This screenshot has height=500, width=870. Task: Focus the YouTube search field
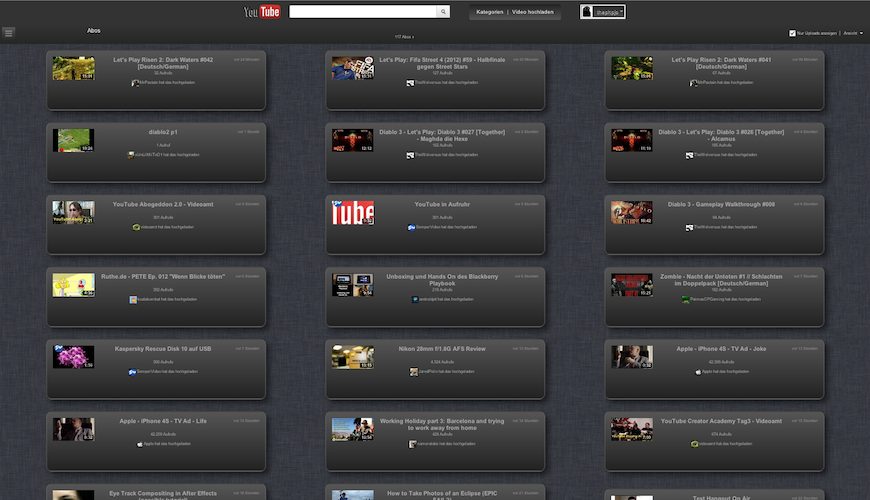pos(363,12)
